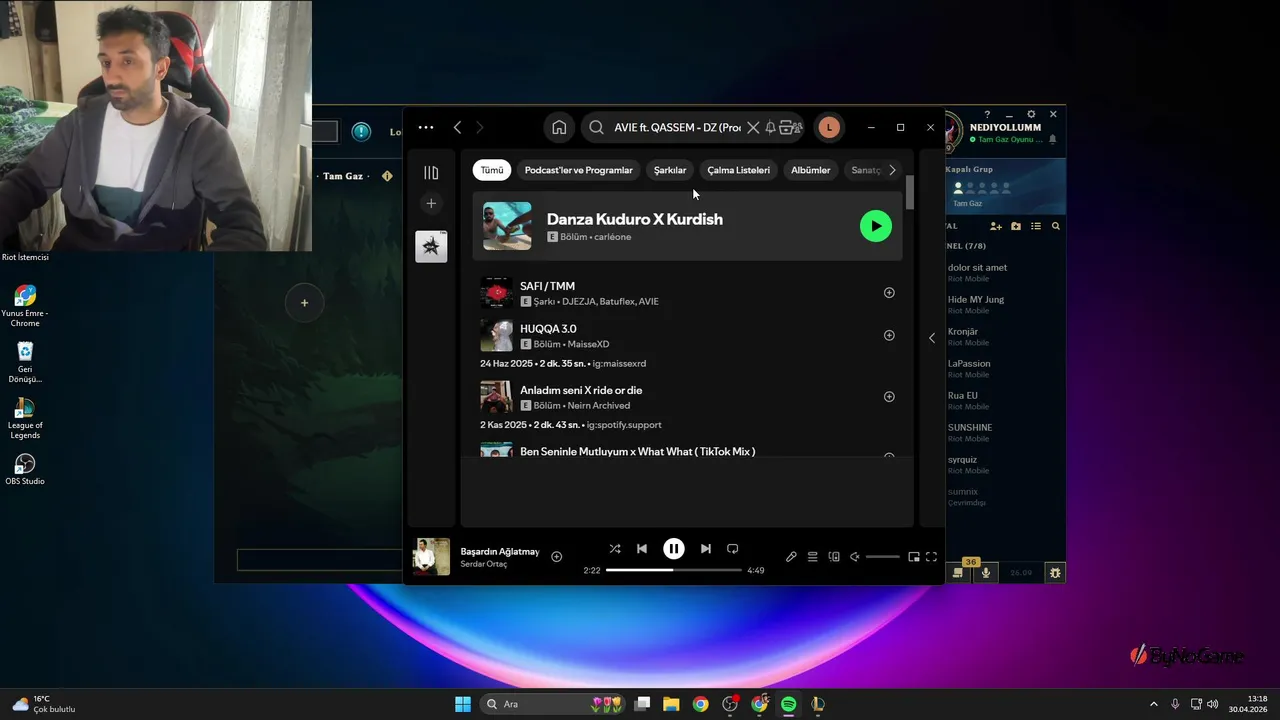Open the lyrics microphone icon
Screen dimensions: 1280x720
pos(791,557)
